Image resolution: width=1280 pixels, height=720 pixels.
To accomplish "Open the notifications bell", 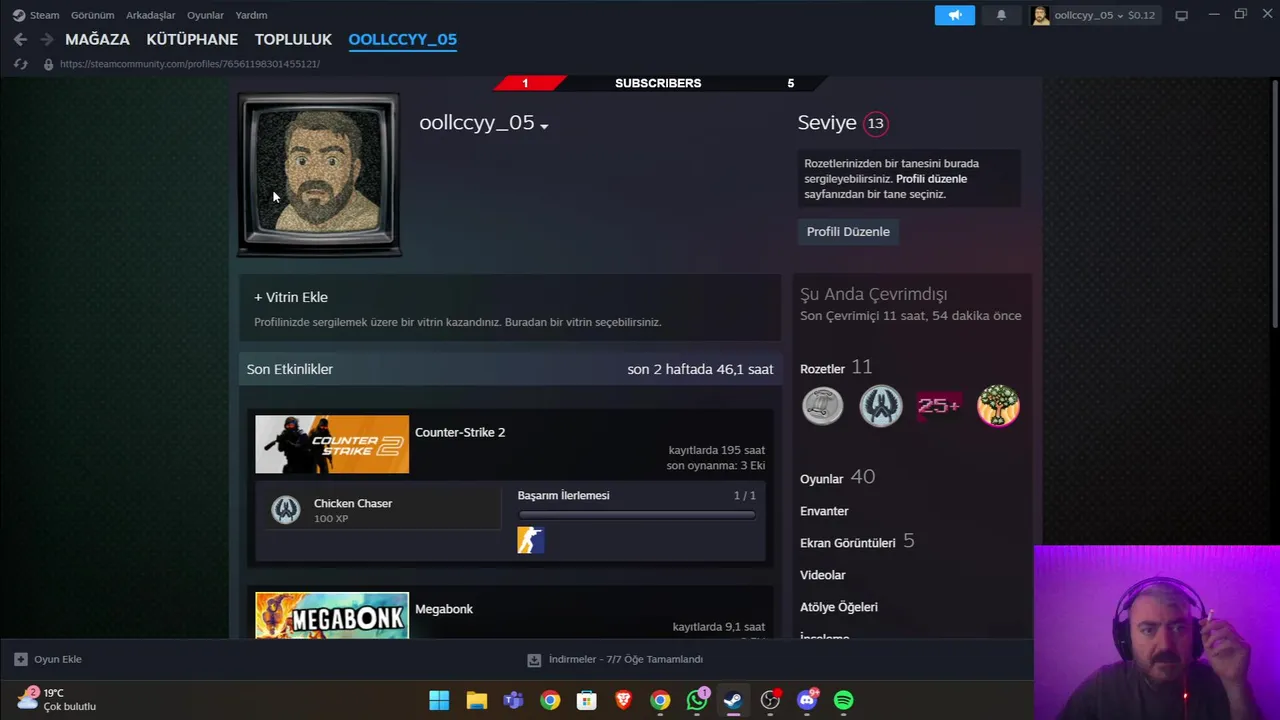I will (x=1001, y=15).
